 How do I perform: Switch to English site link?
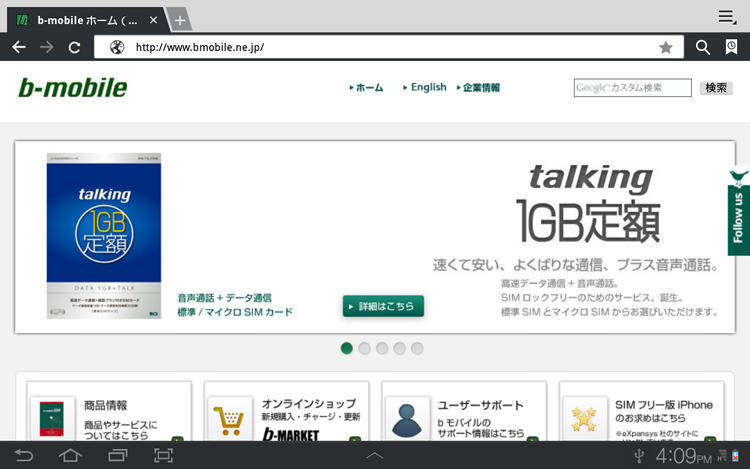click(x=425, y=87)
